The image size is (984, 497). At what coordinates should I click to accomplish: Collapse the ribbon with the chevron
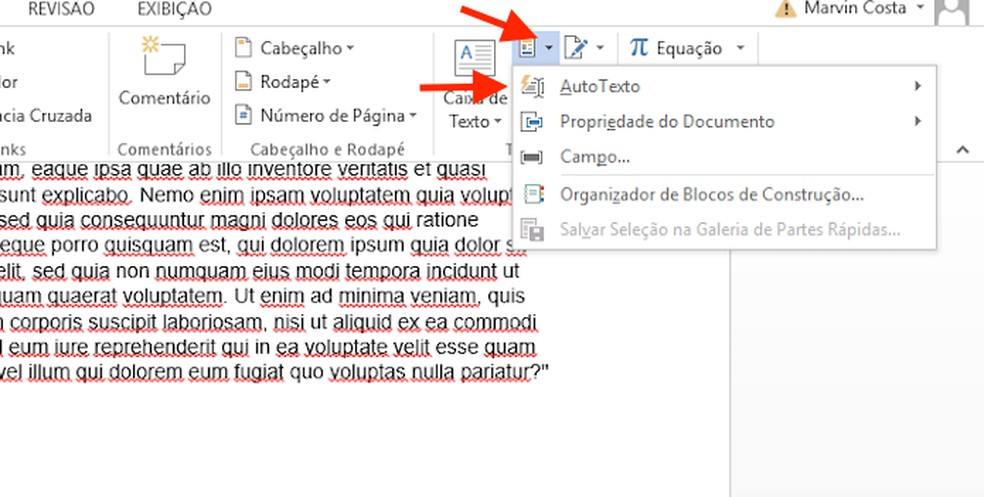pos(962,149)
